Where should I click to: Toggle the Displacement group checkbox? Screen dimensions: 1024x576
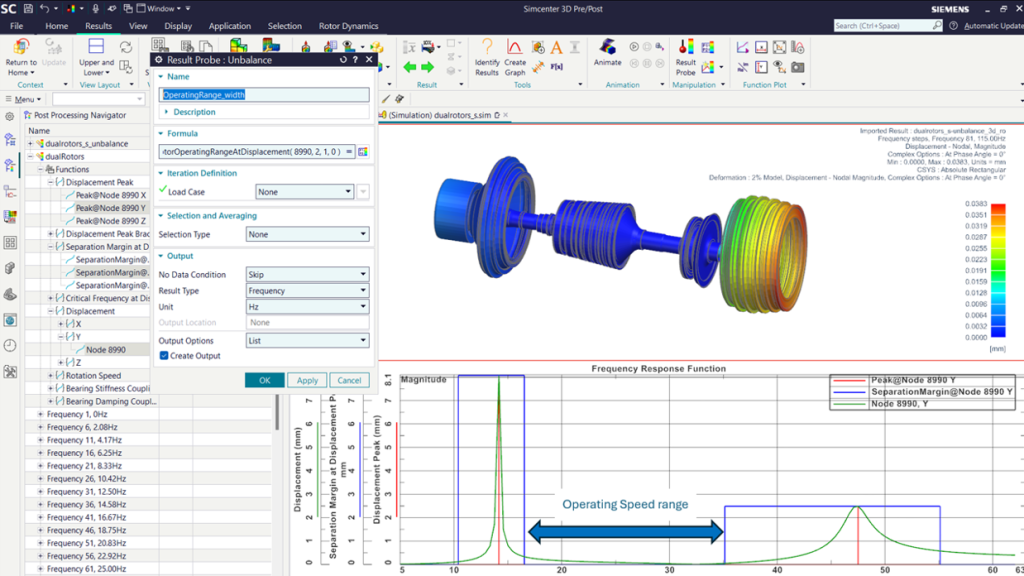click(x=60, y=312)
